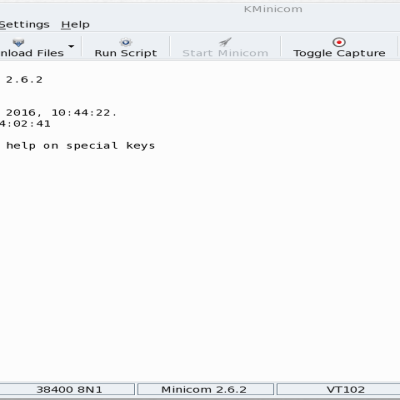Click the terminal text '2.6.2'

coord(24,80)
